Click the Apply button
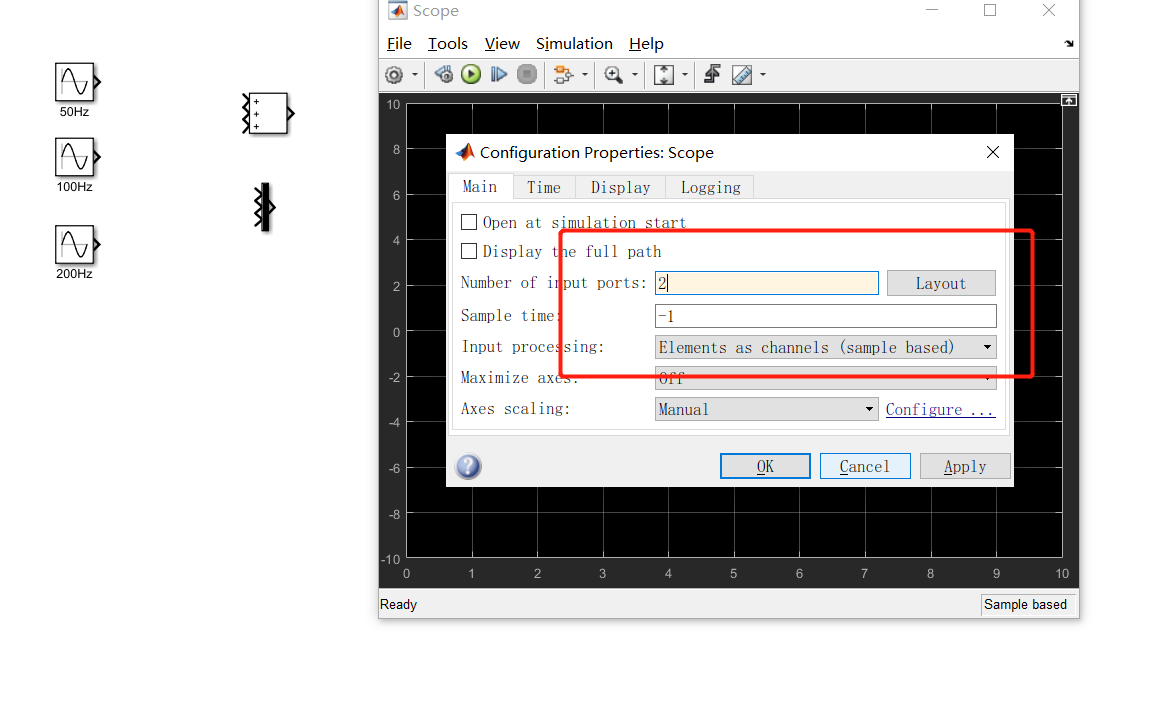This screenshot has height=715, width=1149. [x=965, y=466]
